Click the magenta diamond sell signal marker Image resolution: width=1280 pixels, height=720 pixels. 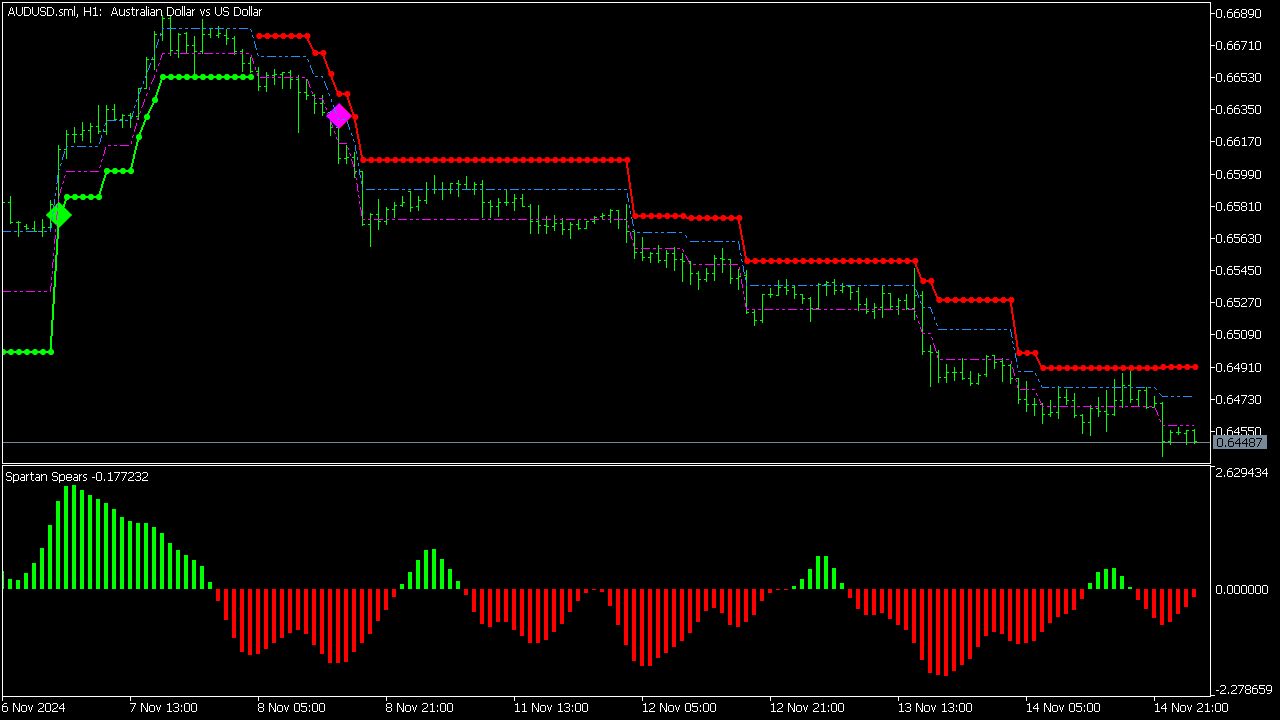coord(339,116)
